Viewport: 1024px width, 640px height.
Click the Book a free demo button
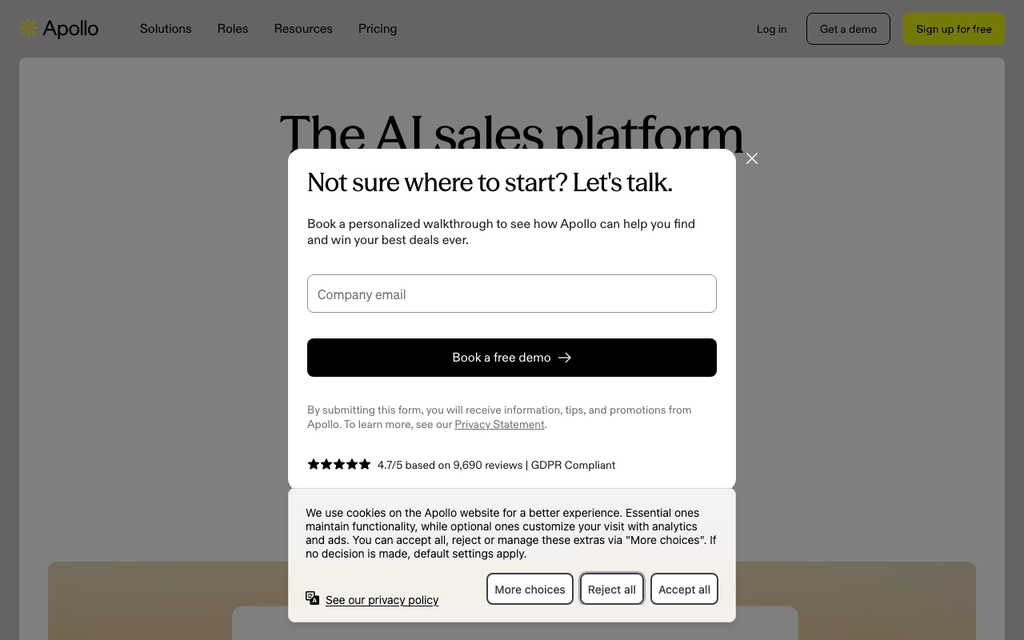[x=511, y=357]
